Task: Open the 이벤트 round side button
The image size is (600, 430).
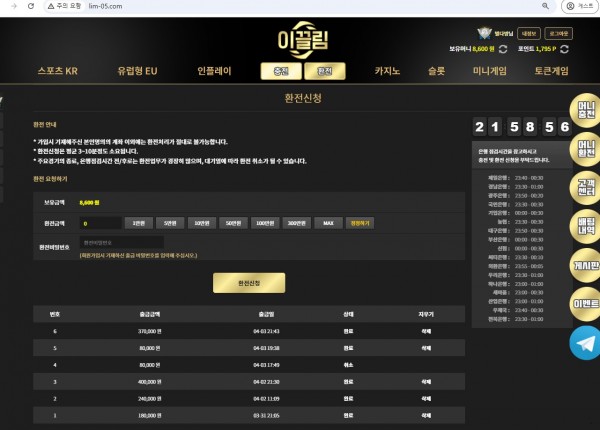Action: pyautogui.click(x=585, y=304)
